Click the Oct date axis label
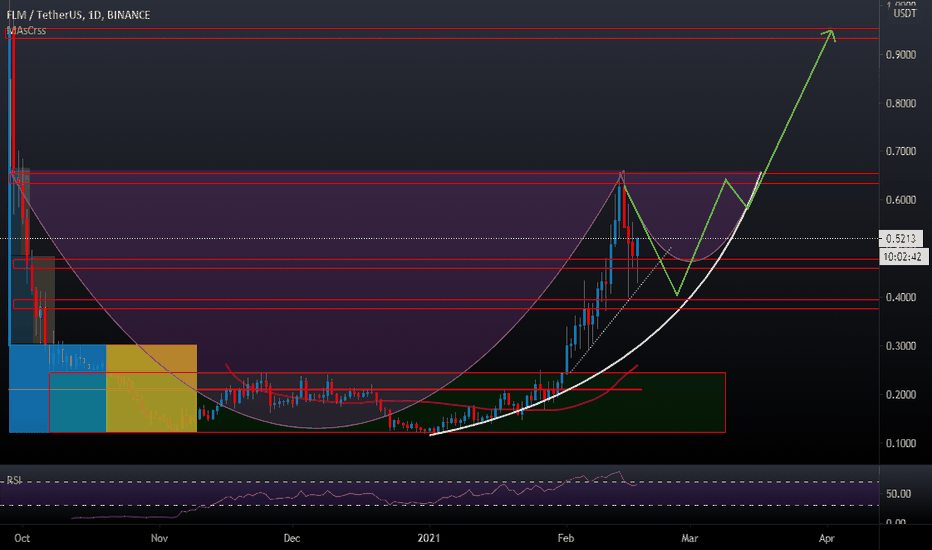The width and height of the screenshot is (932, 550). pyautogui.click(x=22, y=538)
